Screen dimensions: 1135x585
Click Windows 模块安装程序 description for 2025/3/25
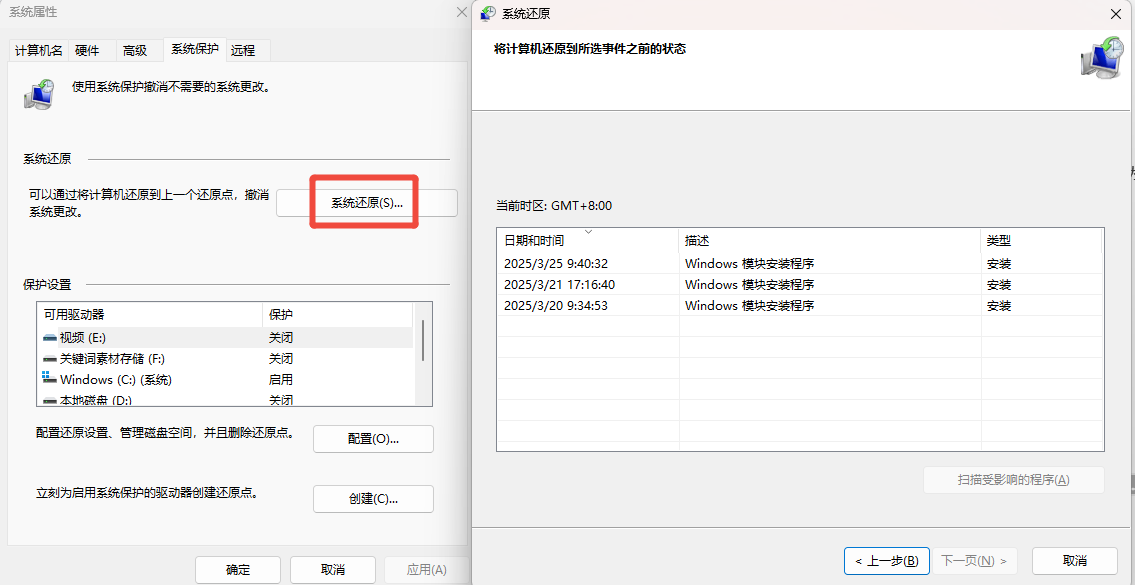tap(750, 264)
